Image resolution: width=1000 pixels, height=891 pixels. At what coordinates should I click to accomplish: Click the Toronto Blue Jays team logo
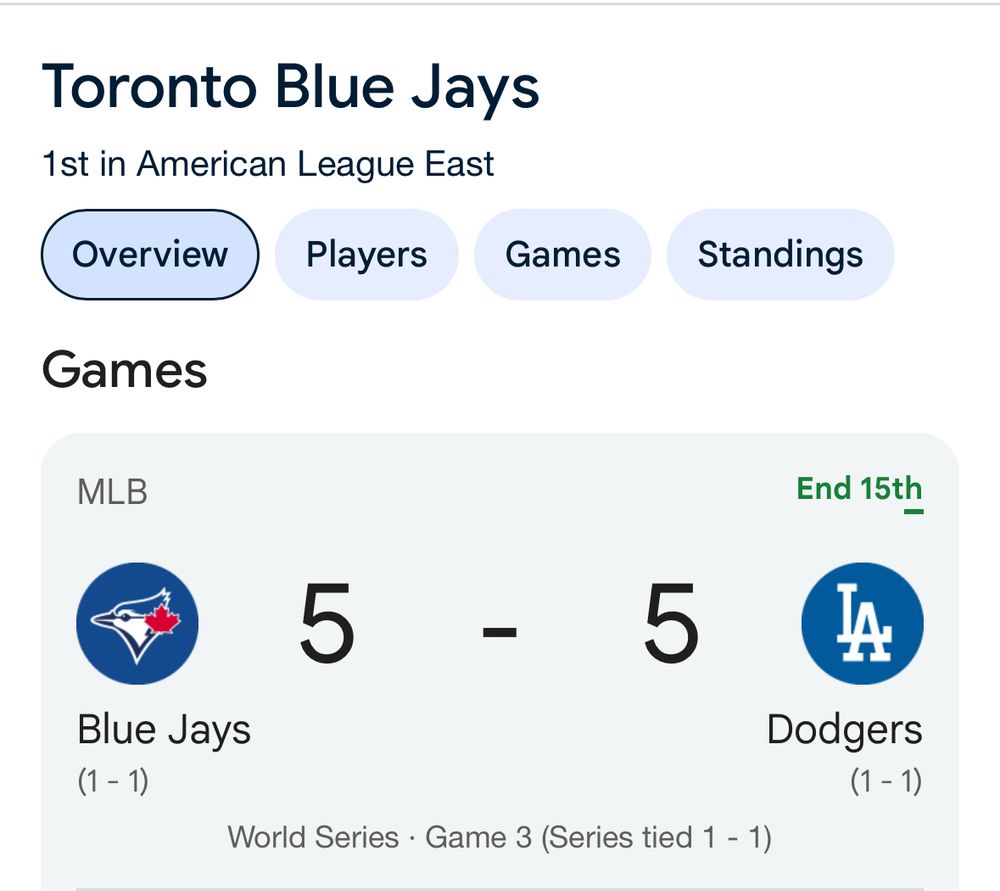click(138, 622)
